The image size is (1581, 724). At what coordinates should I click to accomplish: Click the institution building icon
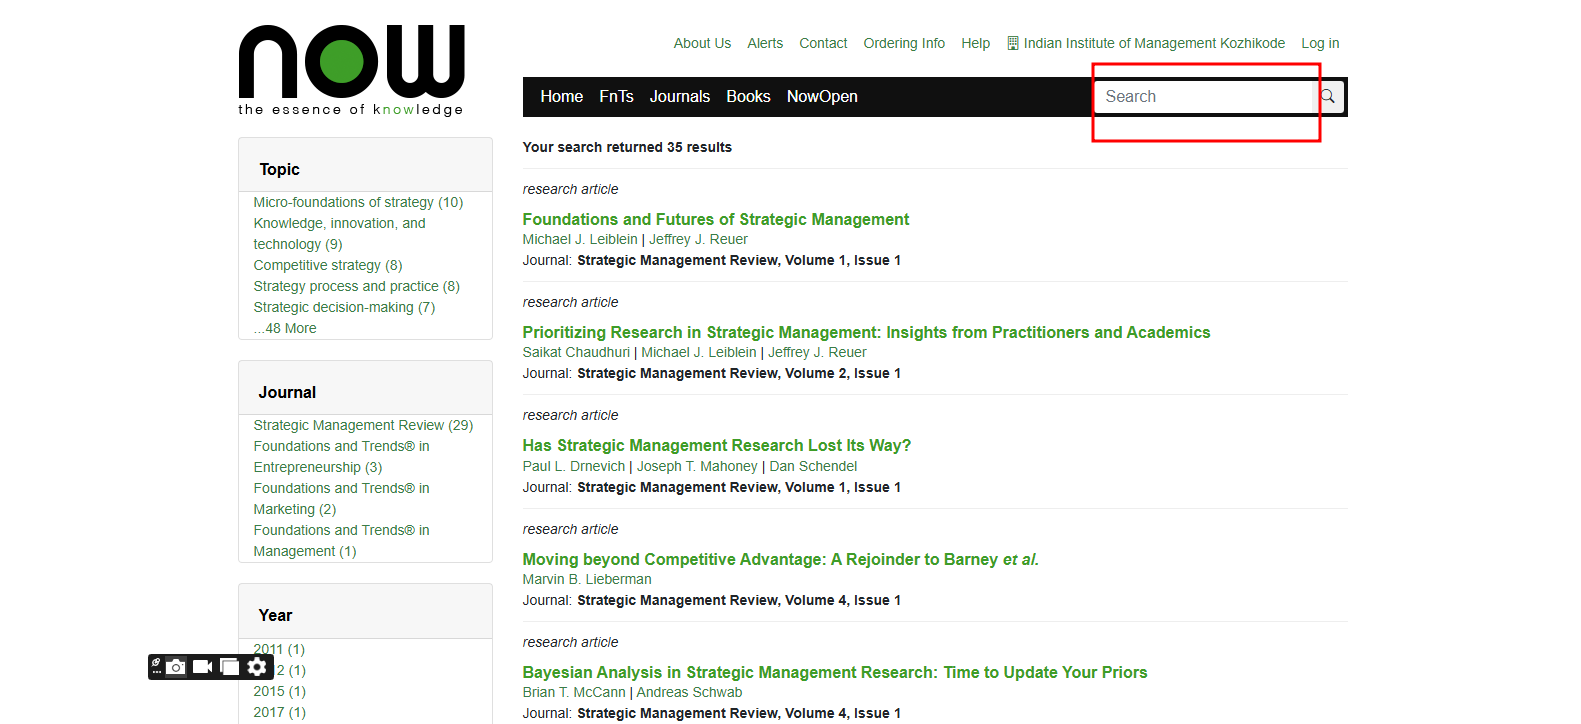(x=1013, y=43)
